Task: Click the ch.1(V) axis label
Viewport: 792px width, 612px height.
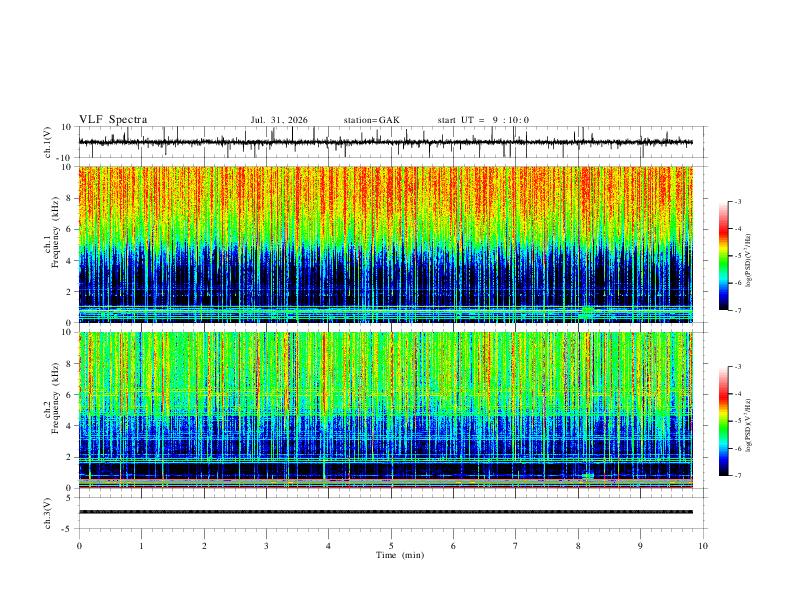Action: 48,142
